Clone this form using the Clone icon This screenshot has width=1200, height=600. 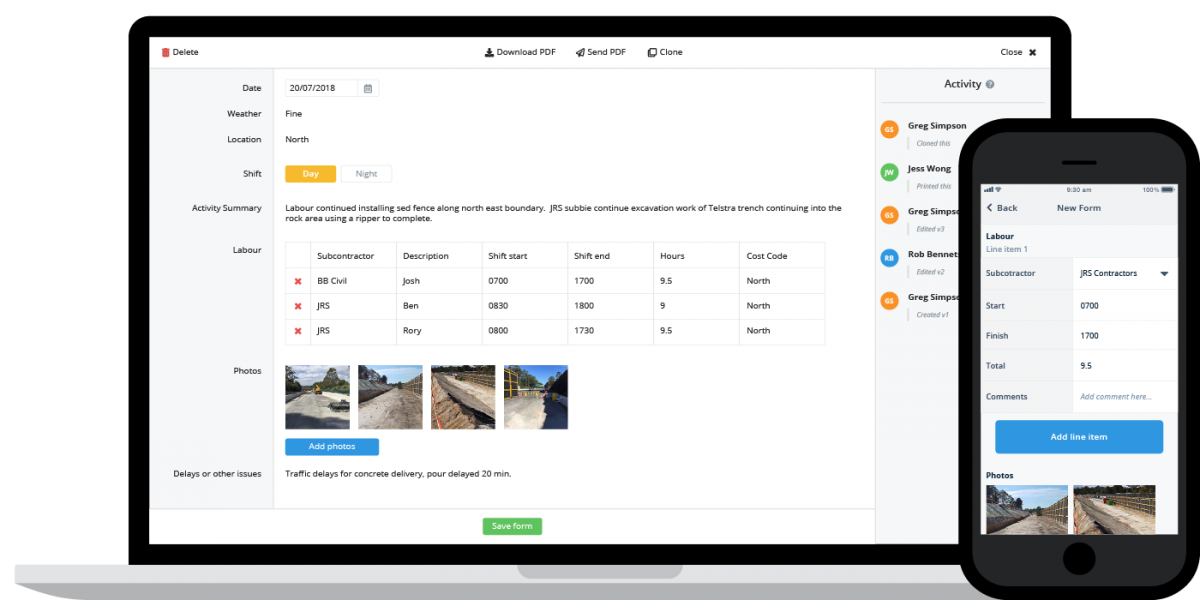point(651,51)
